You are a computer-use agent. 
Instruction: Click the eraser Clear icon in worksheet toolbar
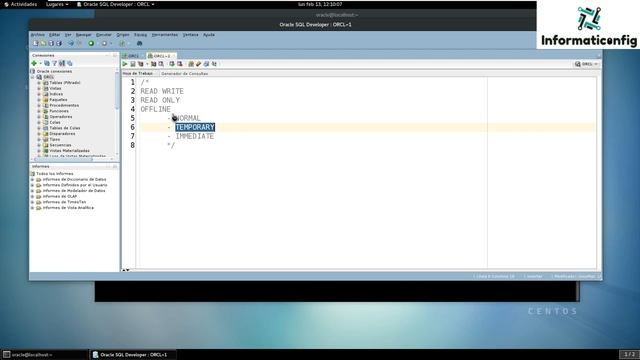tap(198, 64)
